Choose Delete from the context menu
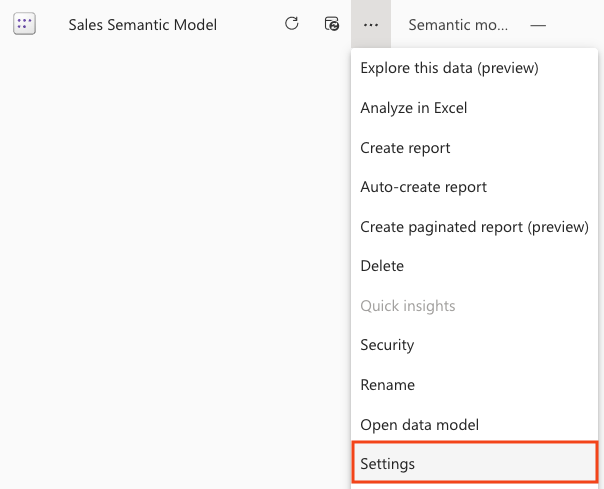The height and width of the screenshot is (489, 604). (x=474, y=266)
